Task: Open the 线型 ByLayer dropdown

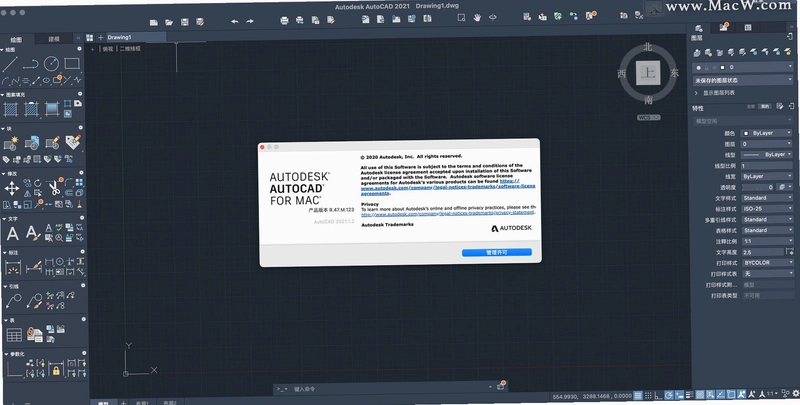Action: (x=767, y=155)
